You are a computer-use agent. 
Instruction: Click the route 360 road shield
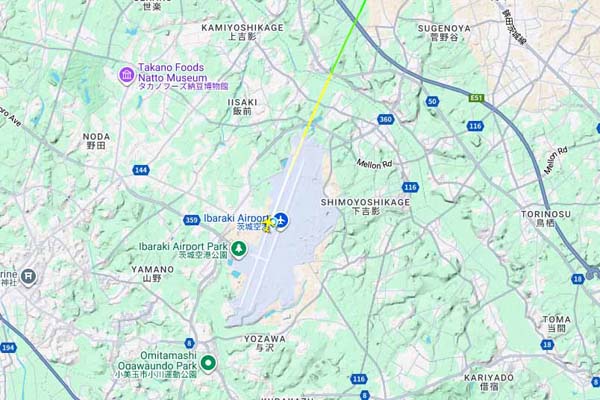pos(385,119)
